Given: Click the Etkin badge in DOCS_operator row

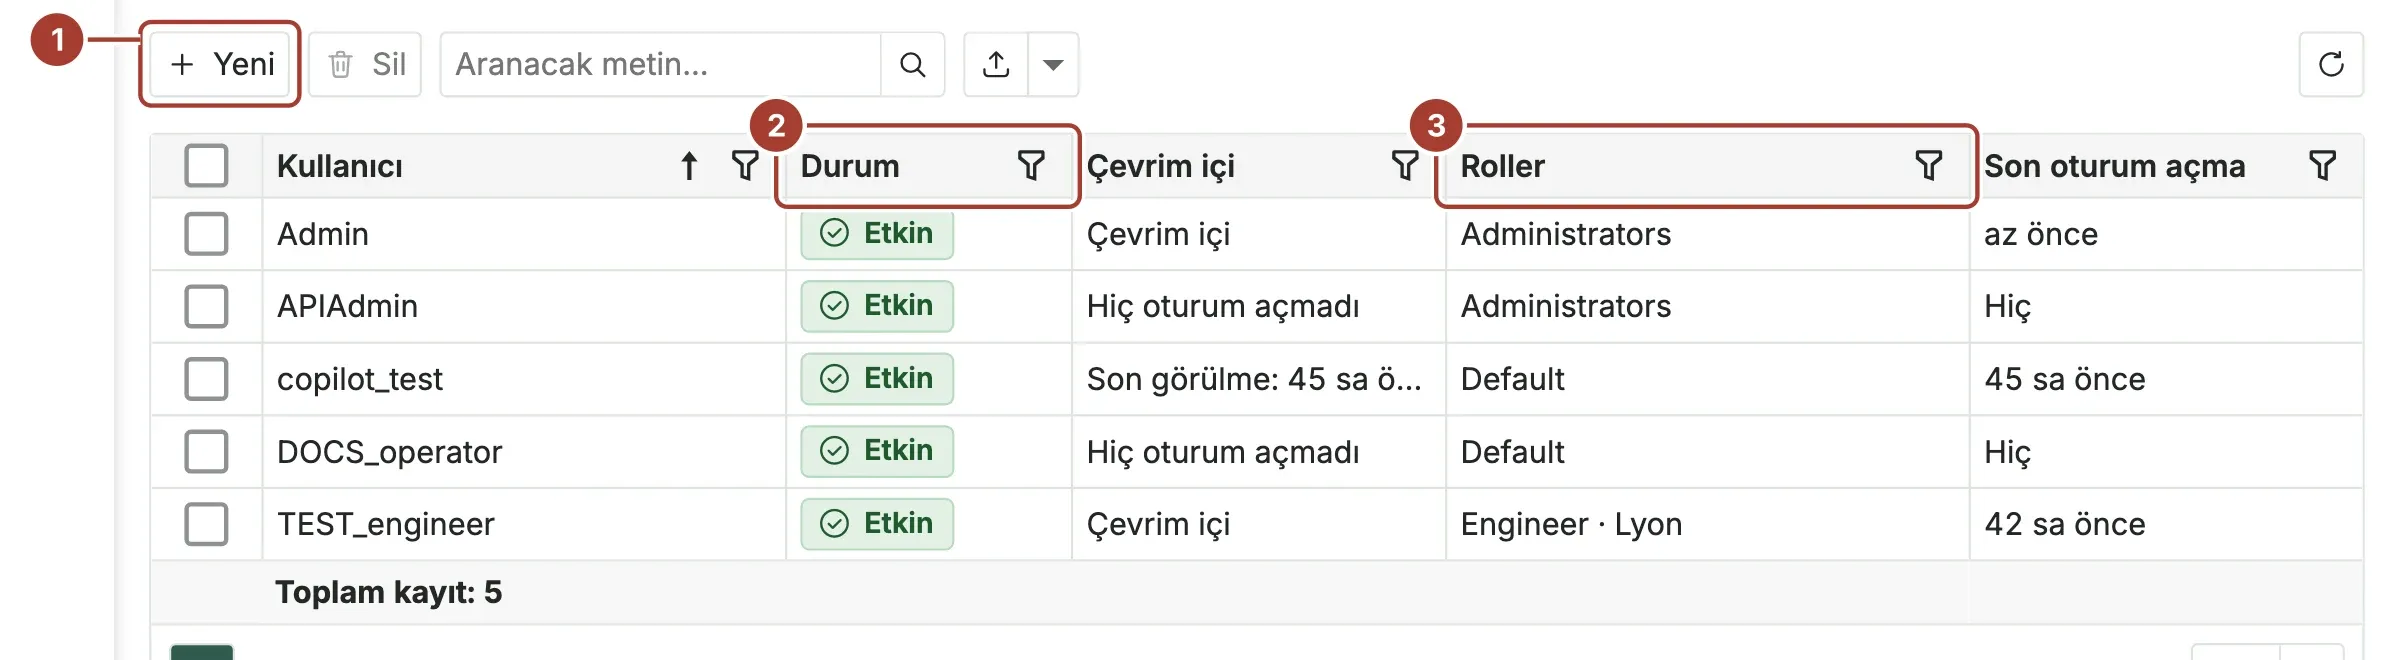Looking at the screenshot, I should [x=877, y=451].
